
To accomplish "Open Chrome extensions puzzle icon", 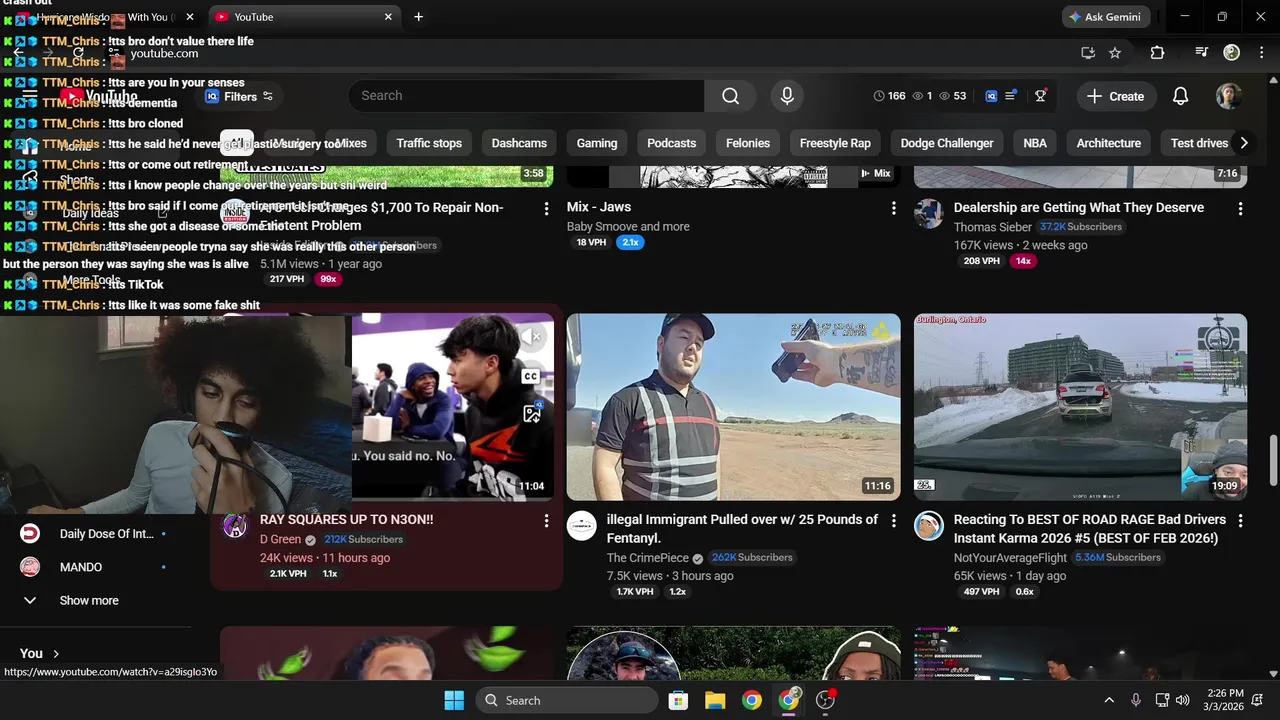I will pyautogui.click(x=1157, y=53).
